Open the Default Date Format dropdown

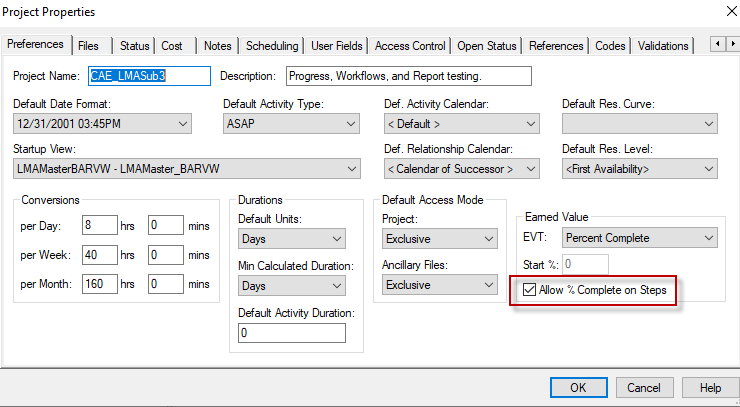102,124
